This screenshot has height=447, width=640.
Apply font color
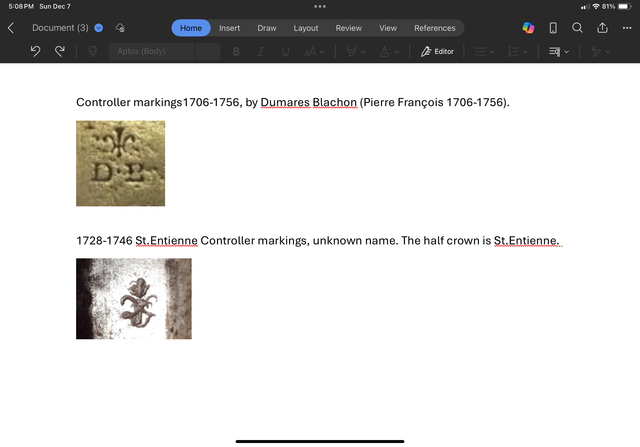pyautogui.click(x=384, y=51)
